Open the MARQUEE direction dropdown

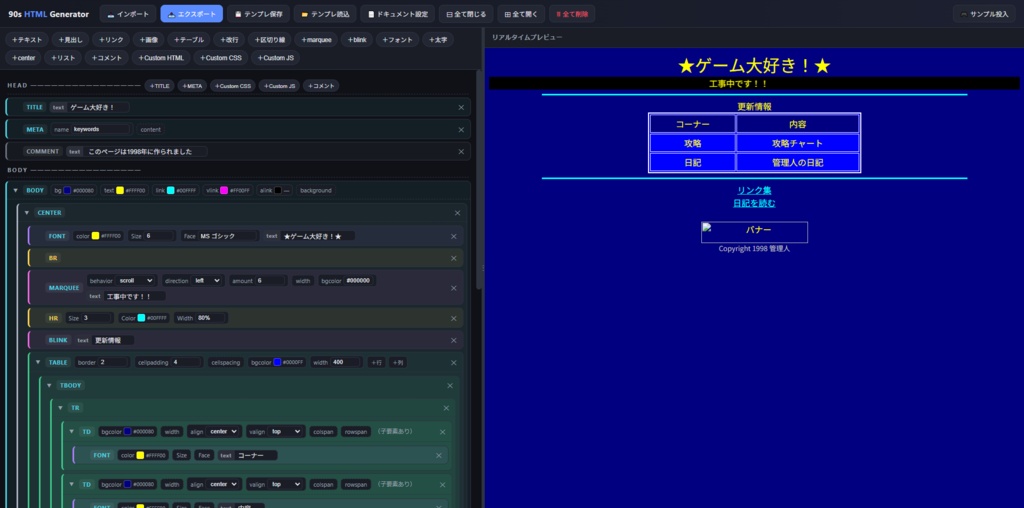point(208,280)
